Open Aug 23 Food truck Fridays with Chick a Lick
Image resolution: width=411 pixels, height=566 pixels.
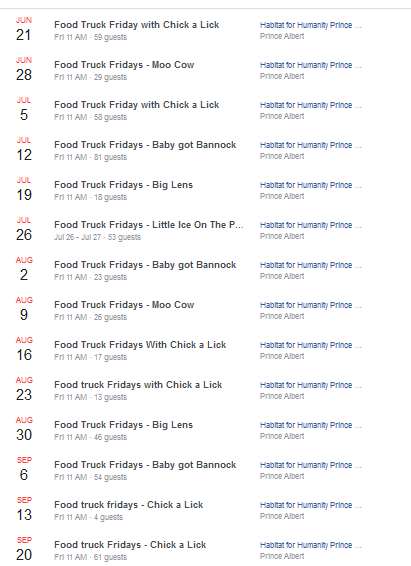[x=138, y=385]
